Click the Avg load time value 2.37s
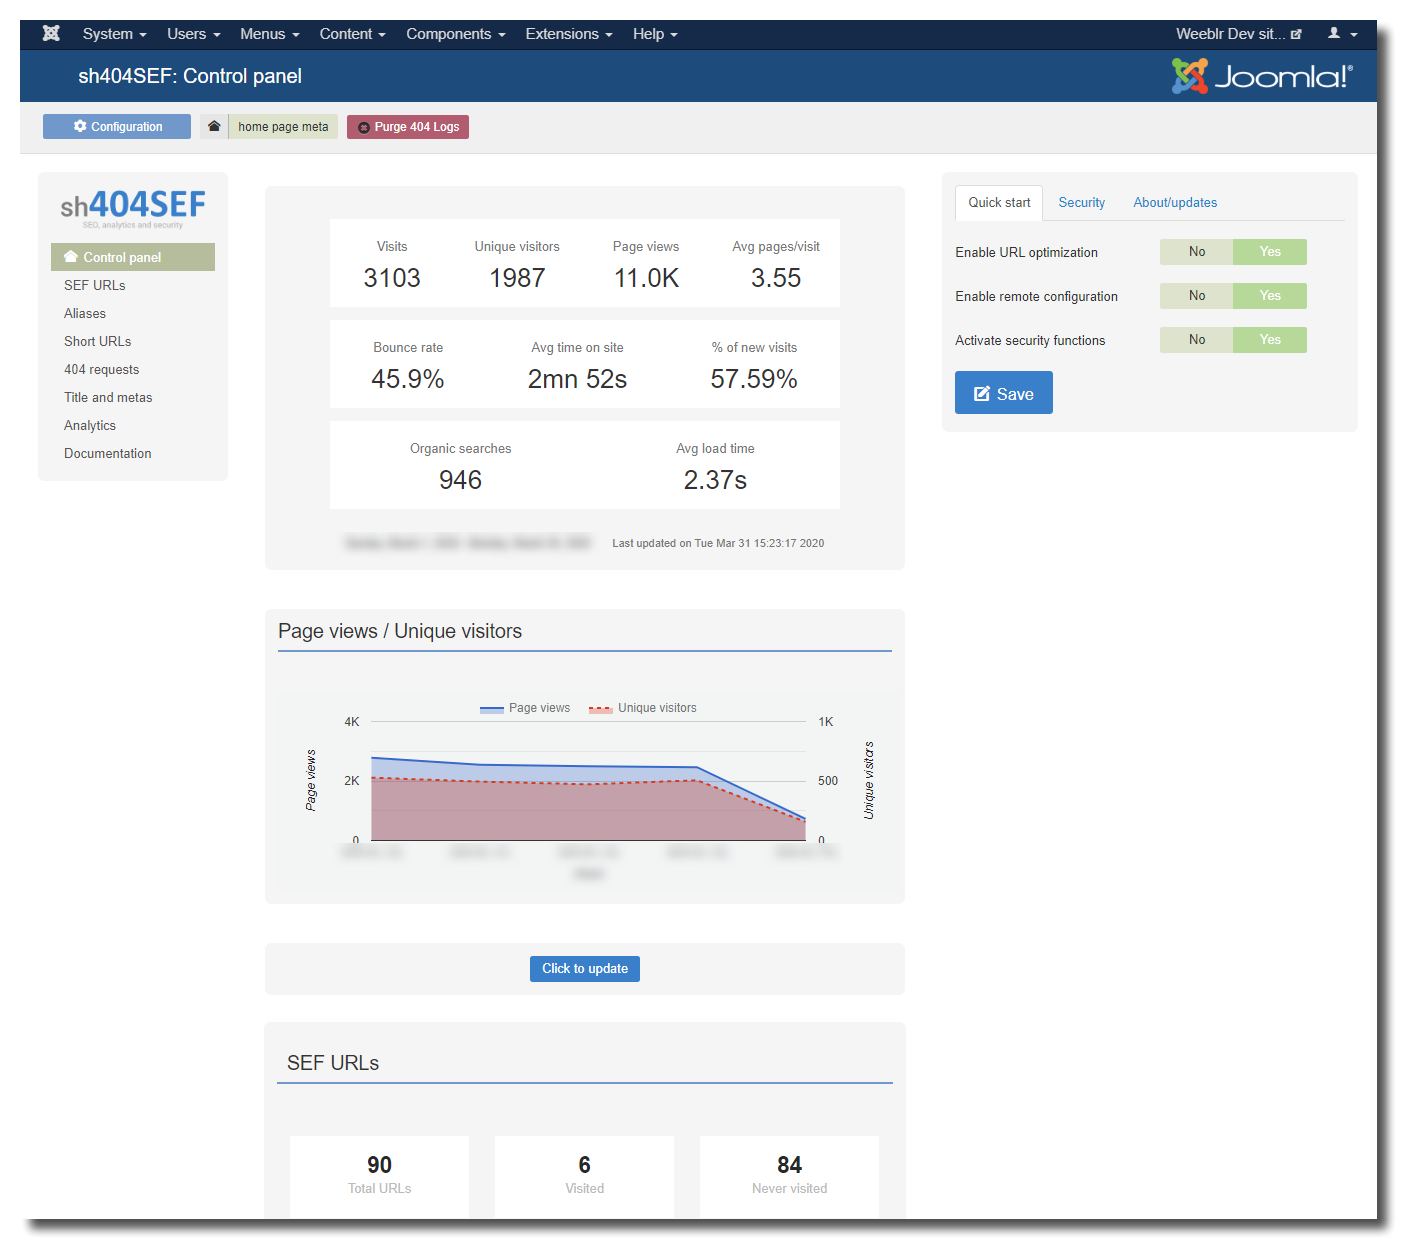Viewport: 1407px width, 1249px height. pyautogui.click(x=715, y=480)
